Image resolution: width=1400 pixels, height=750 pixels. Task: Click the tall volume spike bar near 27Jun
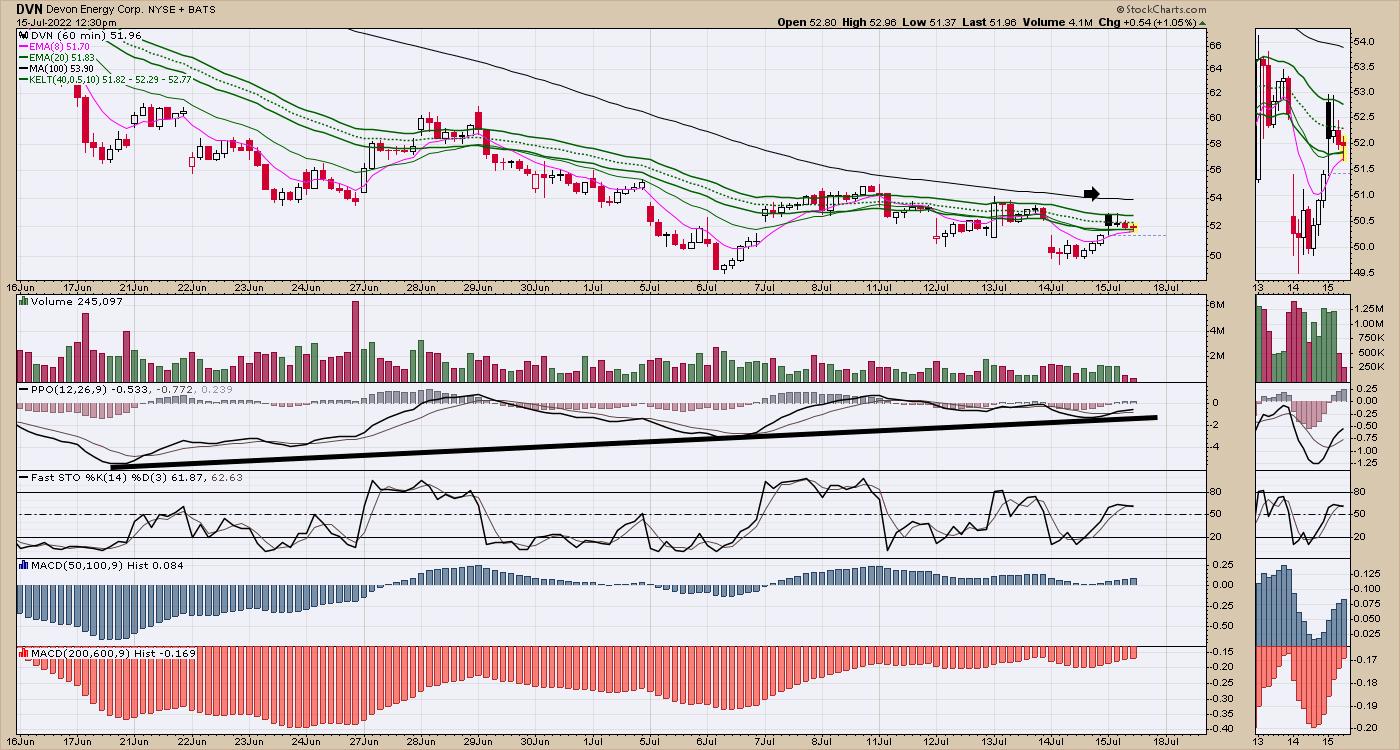click(354, 340)
